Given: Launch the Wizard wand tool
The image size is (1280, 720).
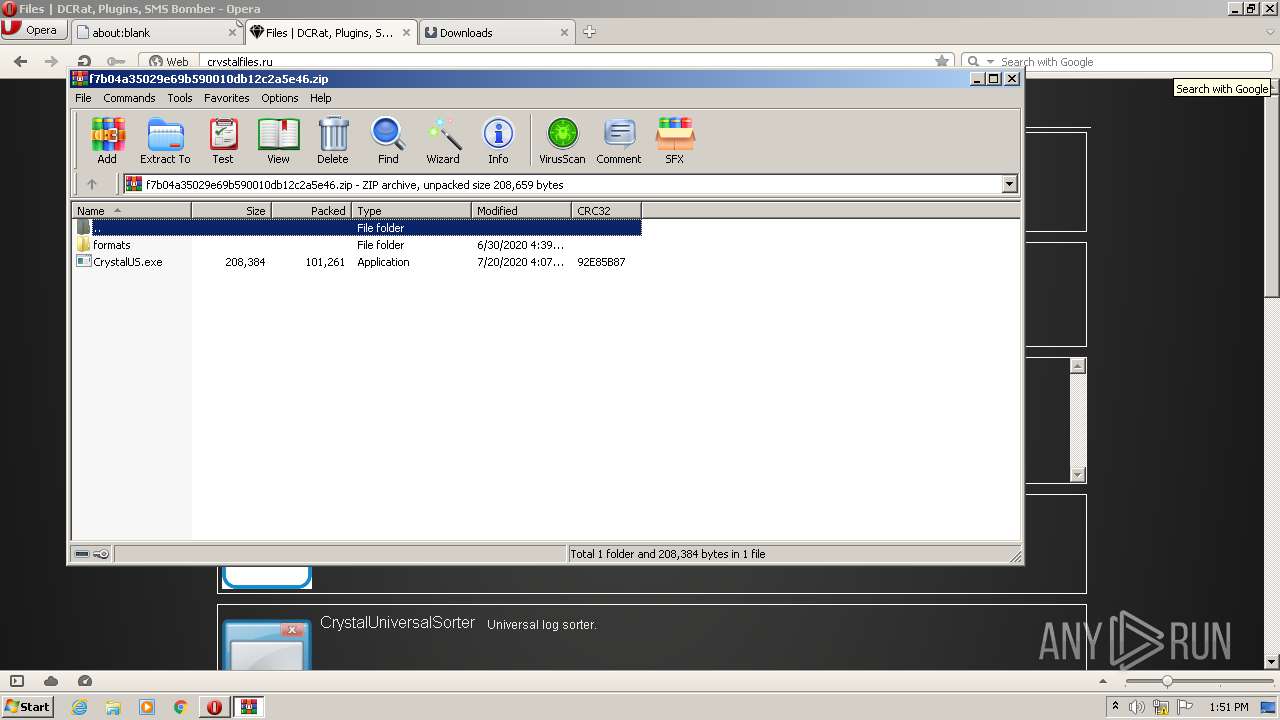Looking at the screenshot, I should [x=443, y=140].
